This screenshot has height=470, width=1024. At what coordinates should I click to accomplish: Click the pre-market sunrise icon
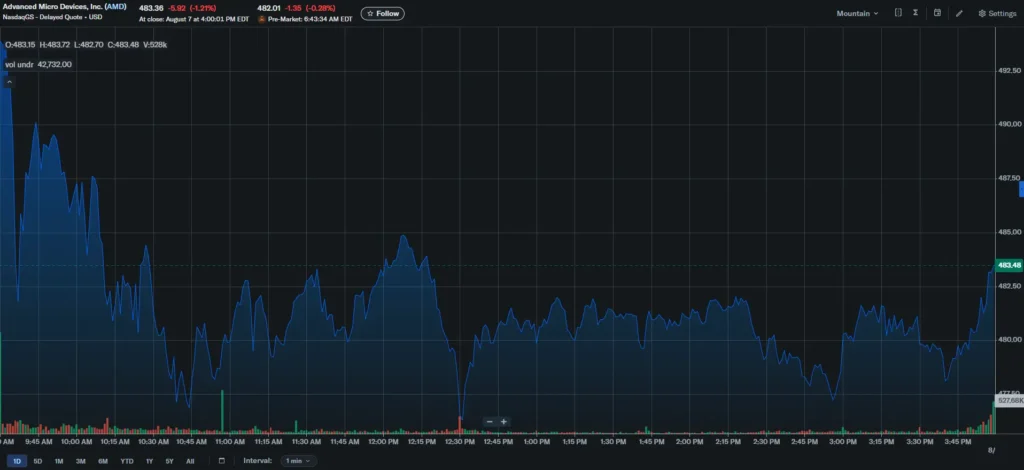[x=262, y=19]
